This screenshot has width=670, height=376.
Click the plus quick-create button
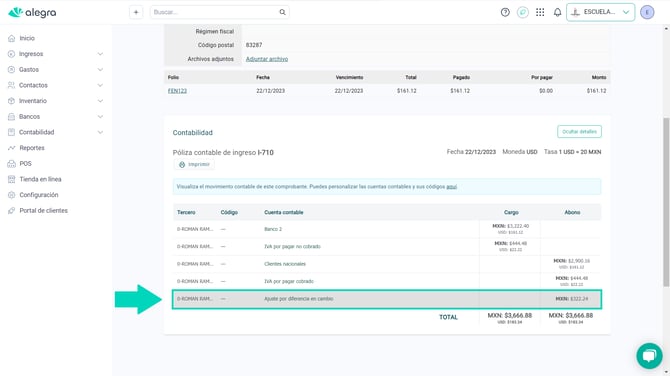coord(136,12)
